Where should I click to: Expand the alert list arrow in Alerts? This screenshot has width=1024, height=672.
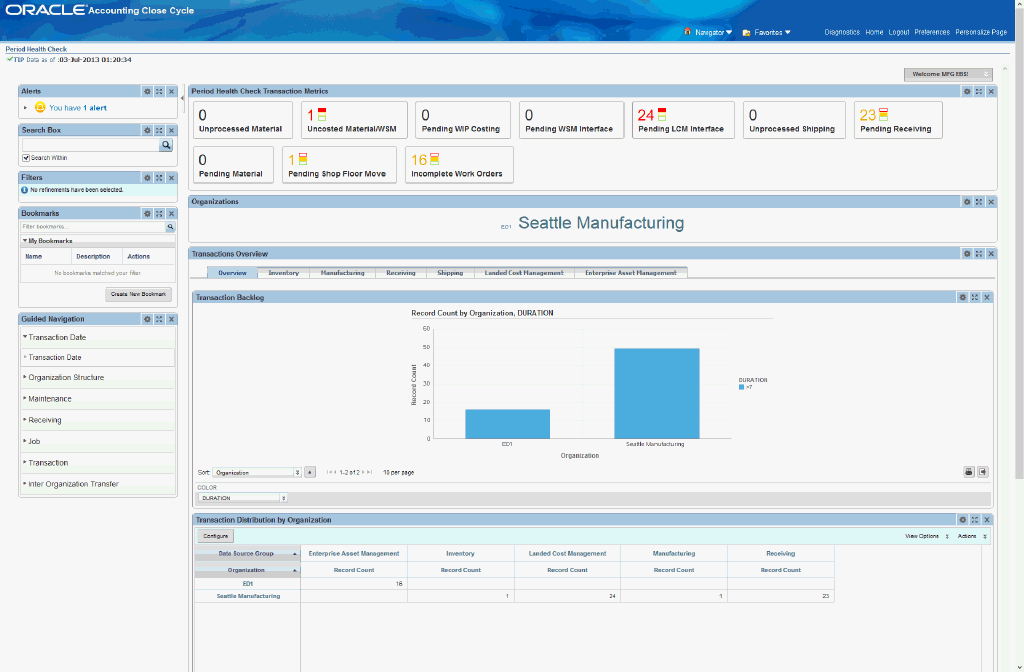tap(25, 108)
